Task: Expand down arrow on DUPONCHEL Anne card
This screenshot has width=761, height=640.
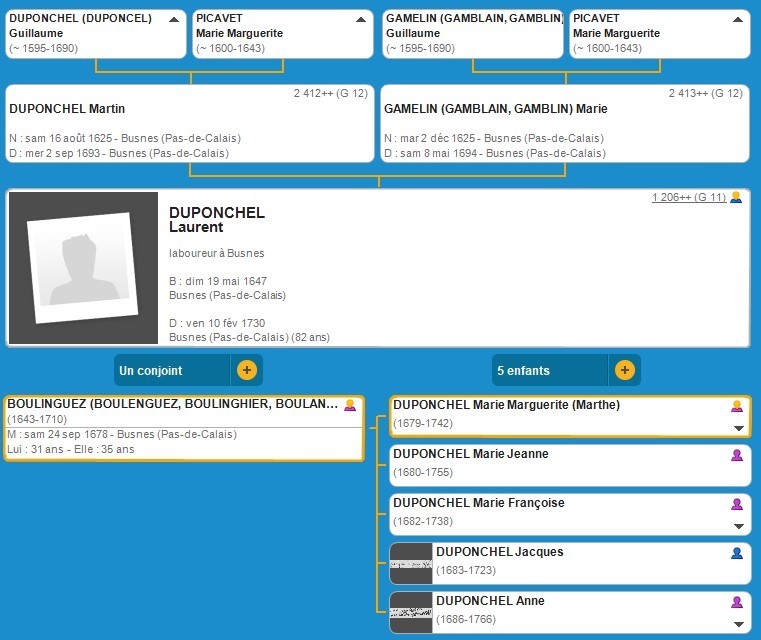Action: [x=738, y=624]
